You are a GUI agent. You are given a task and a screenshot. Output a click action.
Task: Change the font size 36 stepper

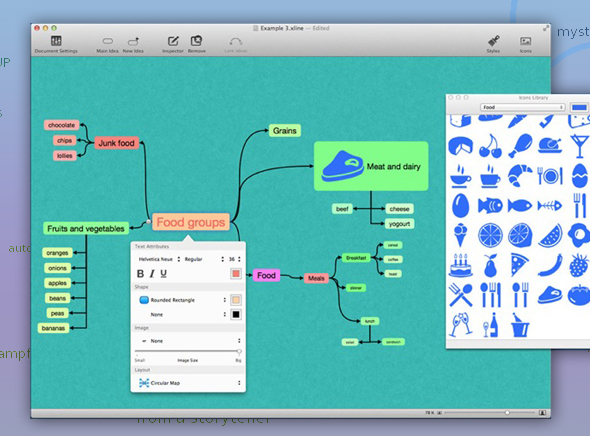point(239,259)
